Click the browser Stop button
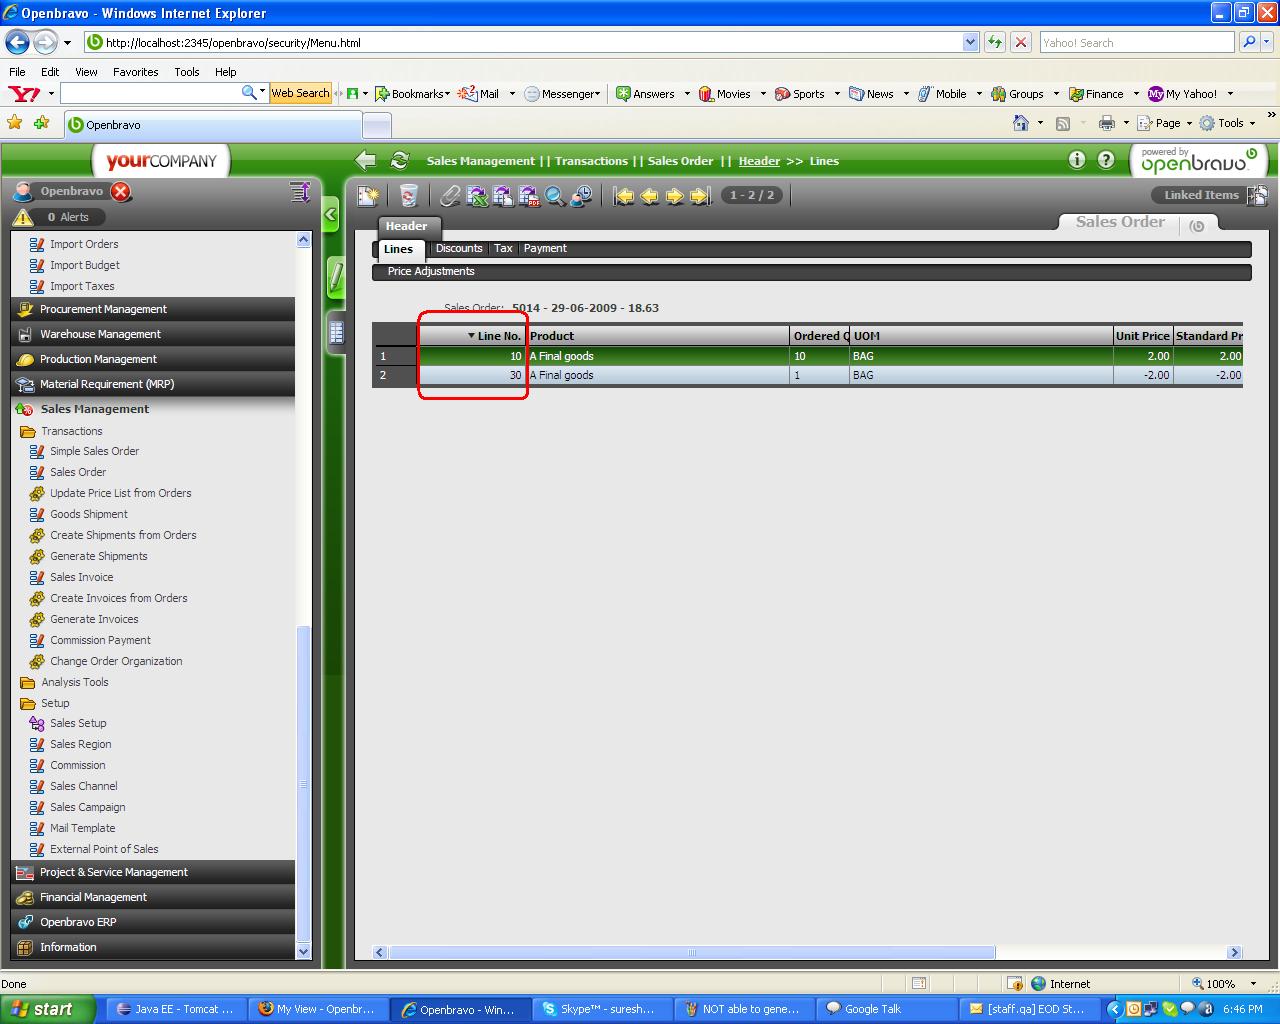Image resolution: width=1280 pixels, height=1024 pixels. (x=1021, y=42)
